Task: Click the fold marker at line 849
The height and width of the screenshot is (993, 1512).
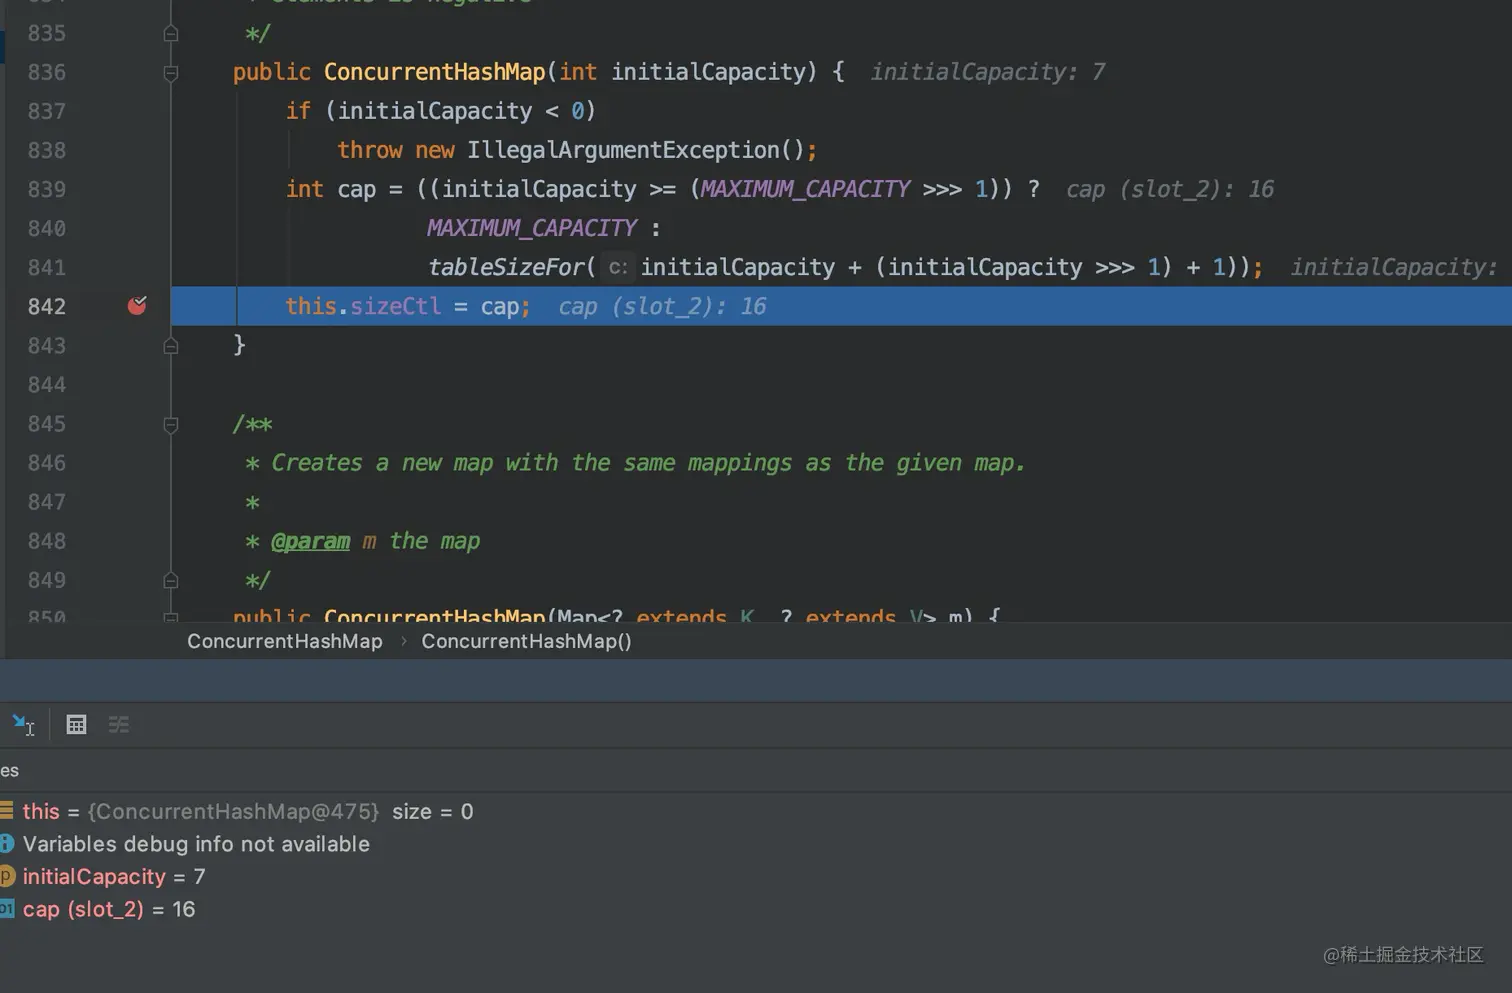Action: 171,580
